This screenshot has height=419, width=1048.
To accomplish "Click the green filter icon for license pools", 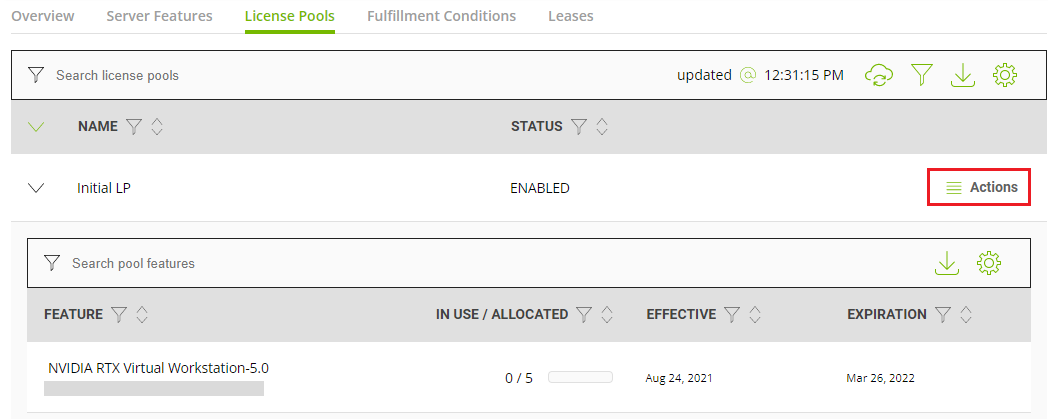I will point(921,75).
